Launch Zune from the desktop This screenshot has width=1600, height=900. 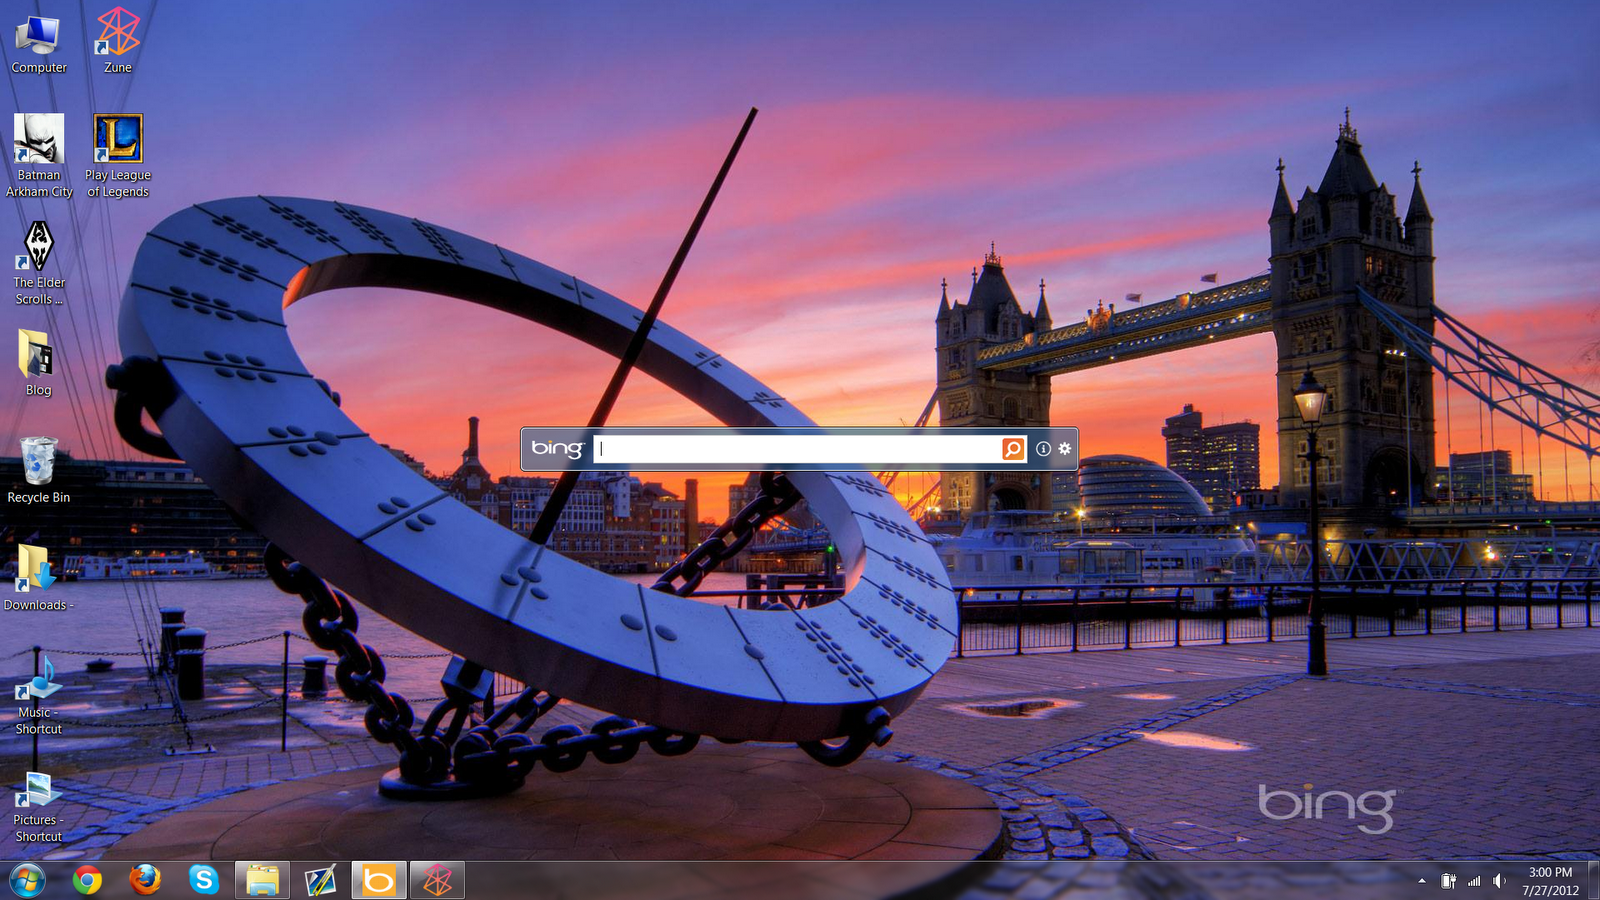[x=116, y=30]
